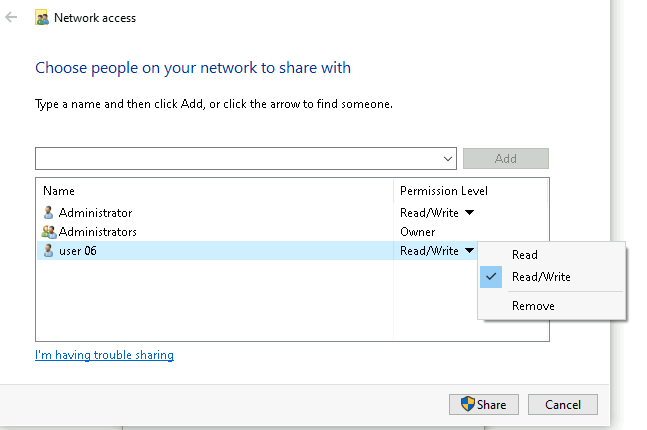Click the Network access title text
647x430 pixels.
point(95,18)
